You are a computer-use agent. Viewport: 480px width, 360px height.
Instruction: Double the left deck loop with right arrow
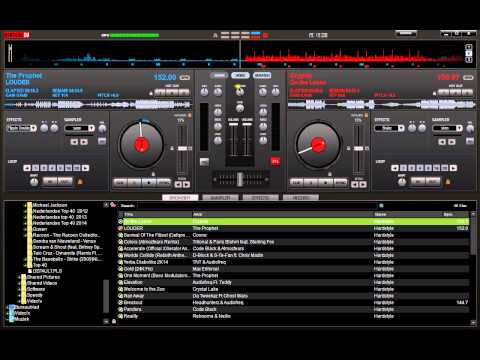pos(85,168)
